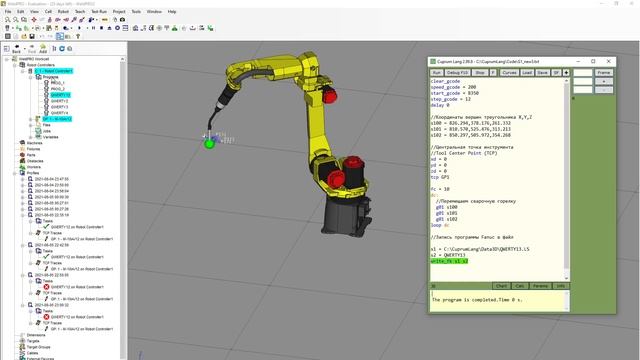Expand the GP 1 - M-10iA/12 tree node
Viewport: 640px width, 360px height.
coord(31,119)
